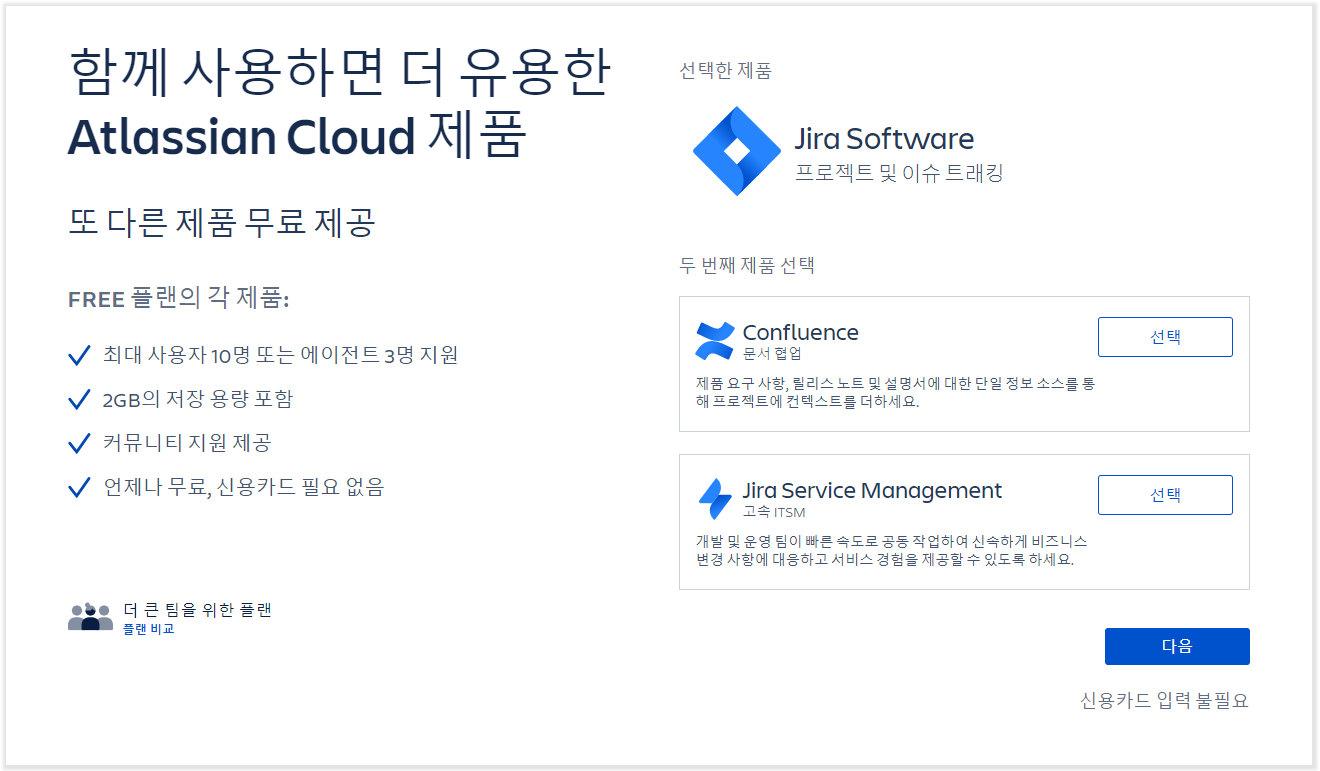Click the Confluence logo icon
1320x771 pixels.
715,341
